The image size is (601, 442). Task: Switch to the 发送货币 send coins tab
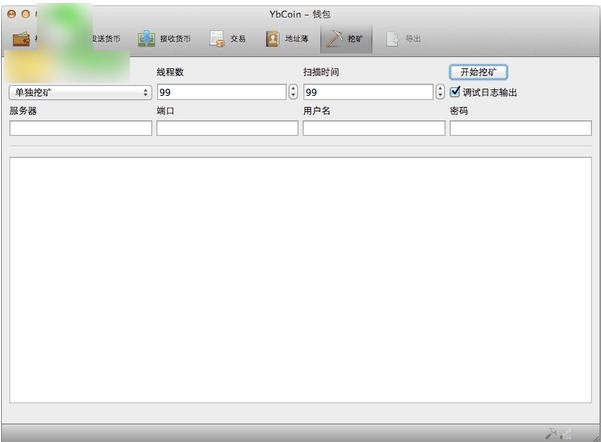(x=106, y=39)
